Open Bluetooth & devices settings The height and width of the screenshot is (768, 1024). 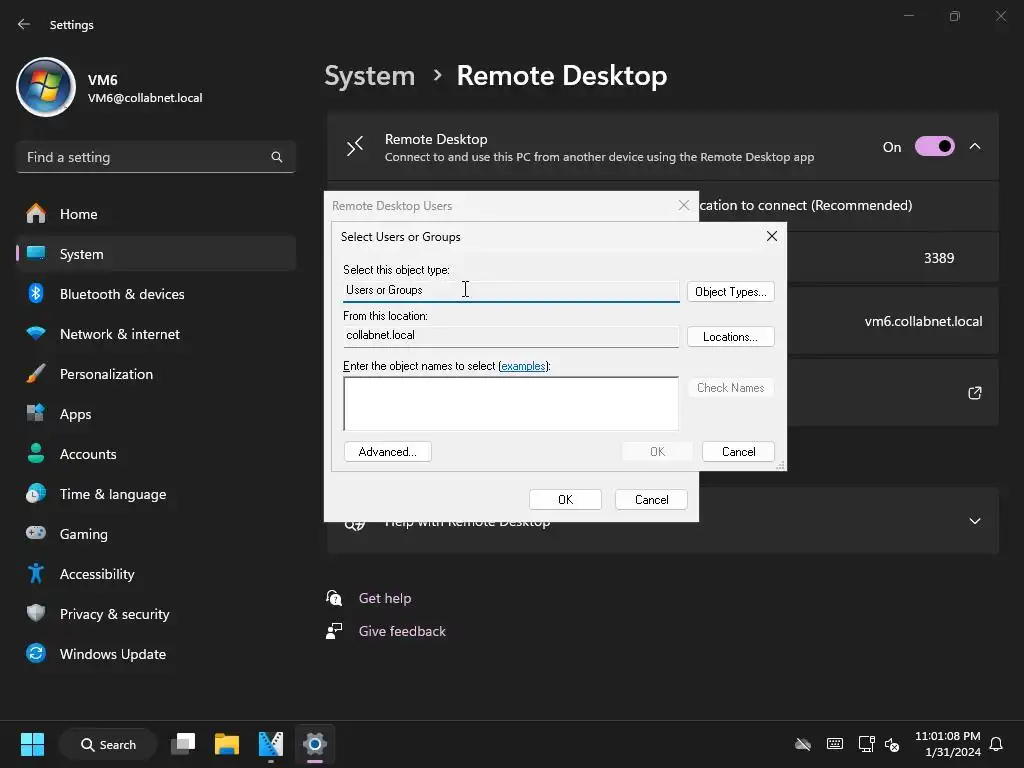(155, 294)
